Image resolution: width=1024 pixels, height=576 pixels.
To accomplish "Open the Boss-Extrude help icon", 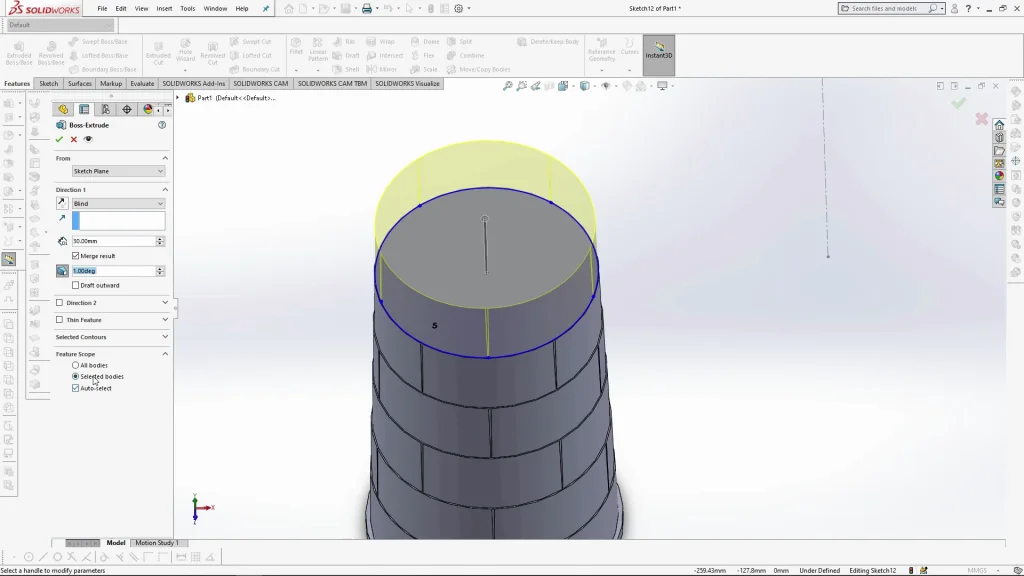I will pyautogui.click(x=162, y=125).
